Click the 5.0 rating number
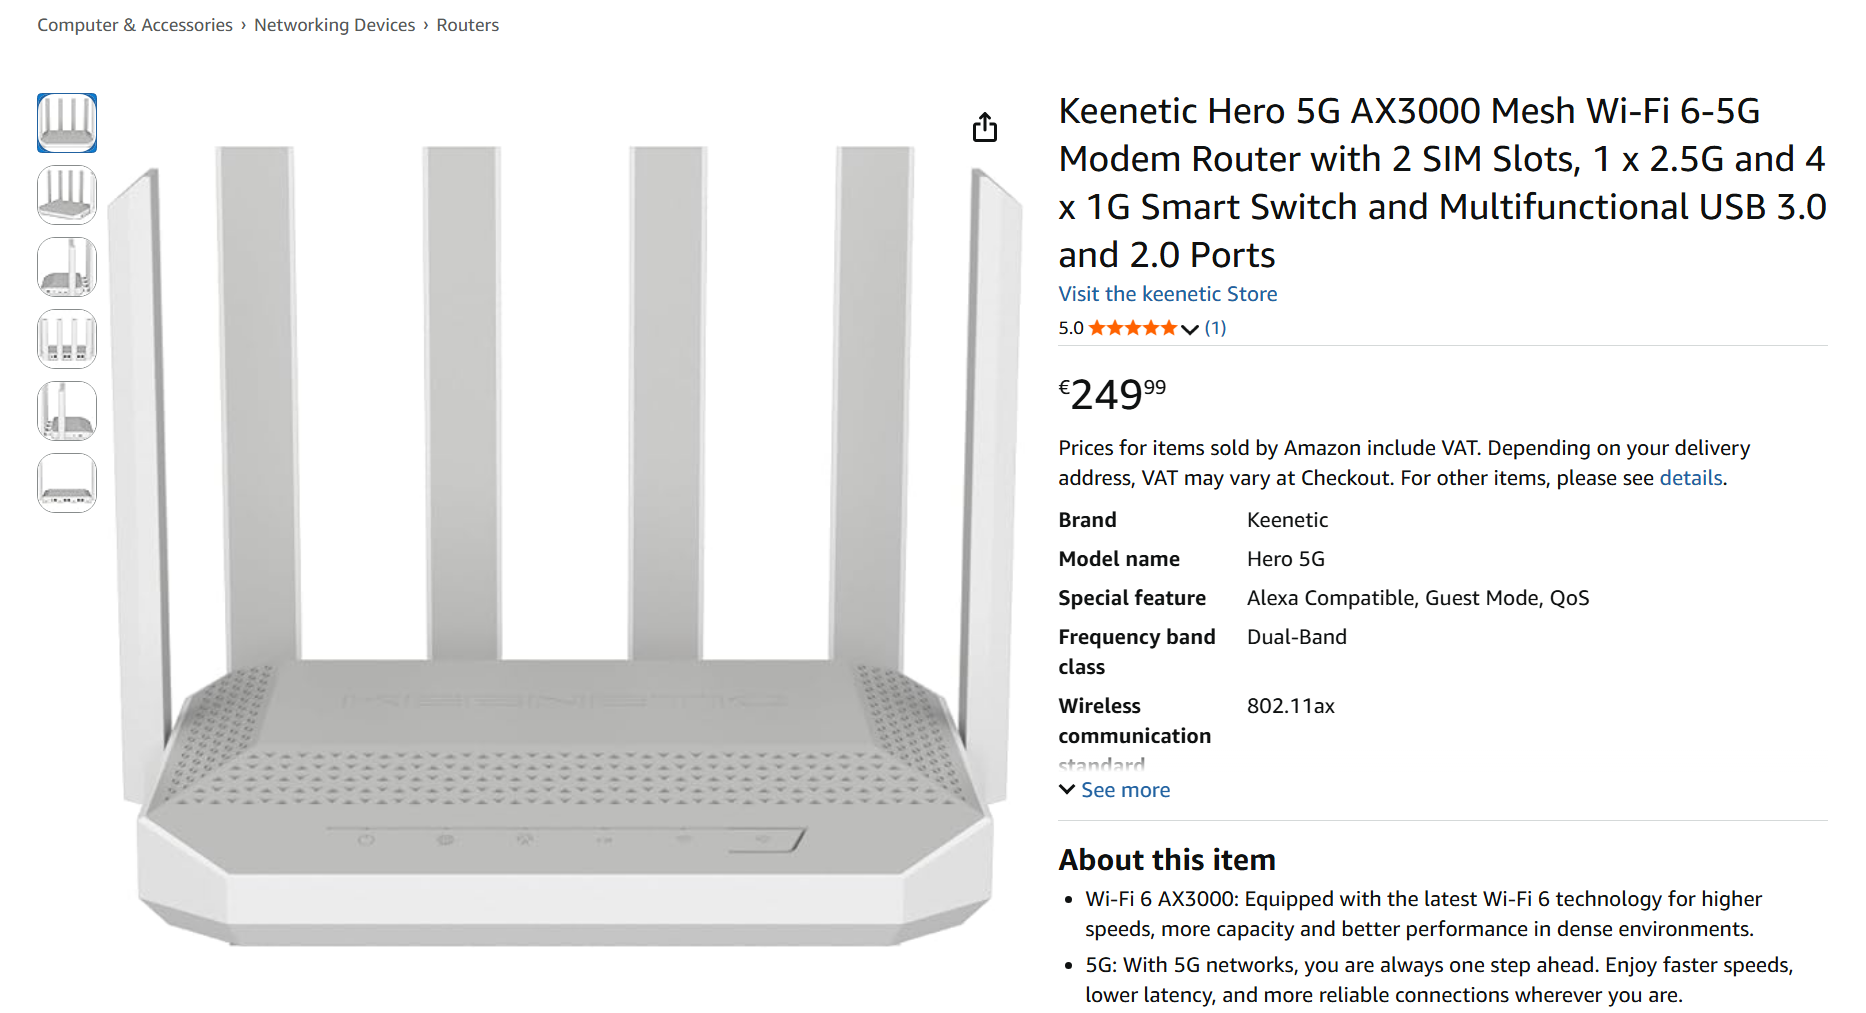The image size is (1866, 1013). (x=1071, y=328)
